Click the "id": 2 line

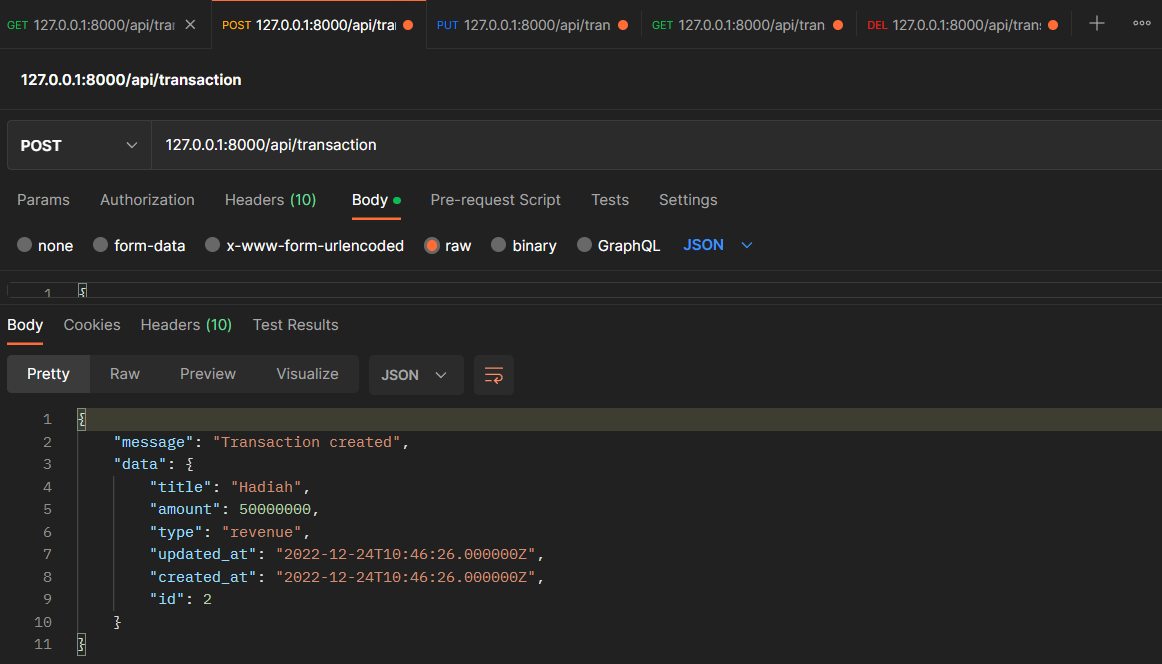click(x=181, y=600)
